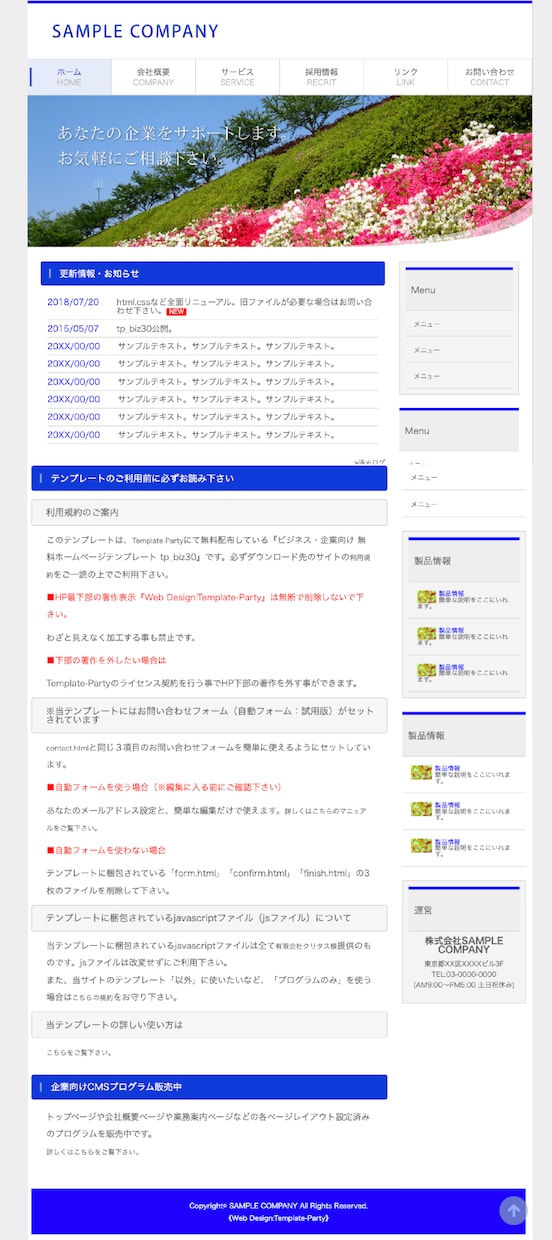Click the javascriptファイル（jsファイル）について subheading
The width and height of the screenshot is (552, 1240).
[209, 918]
